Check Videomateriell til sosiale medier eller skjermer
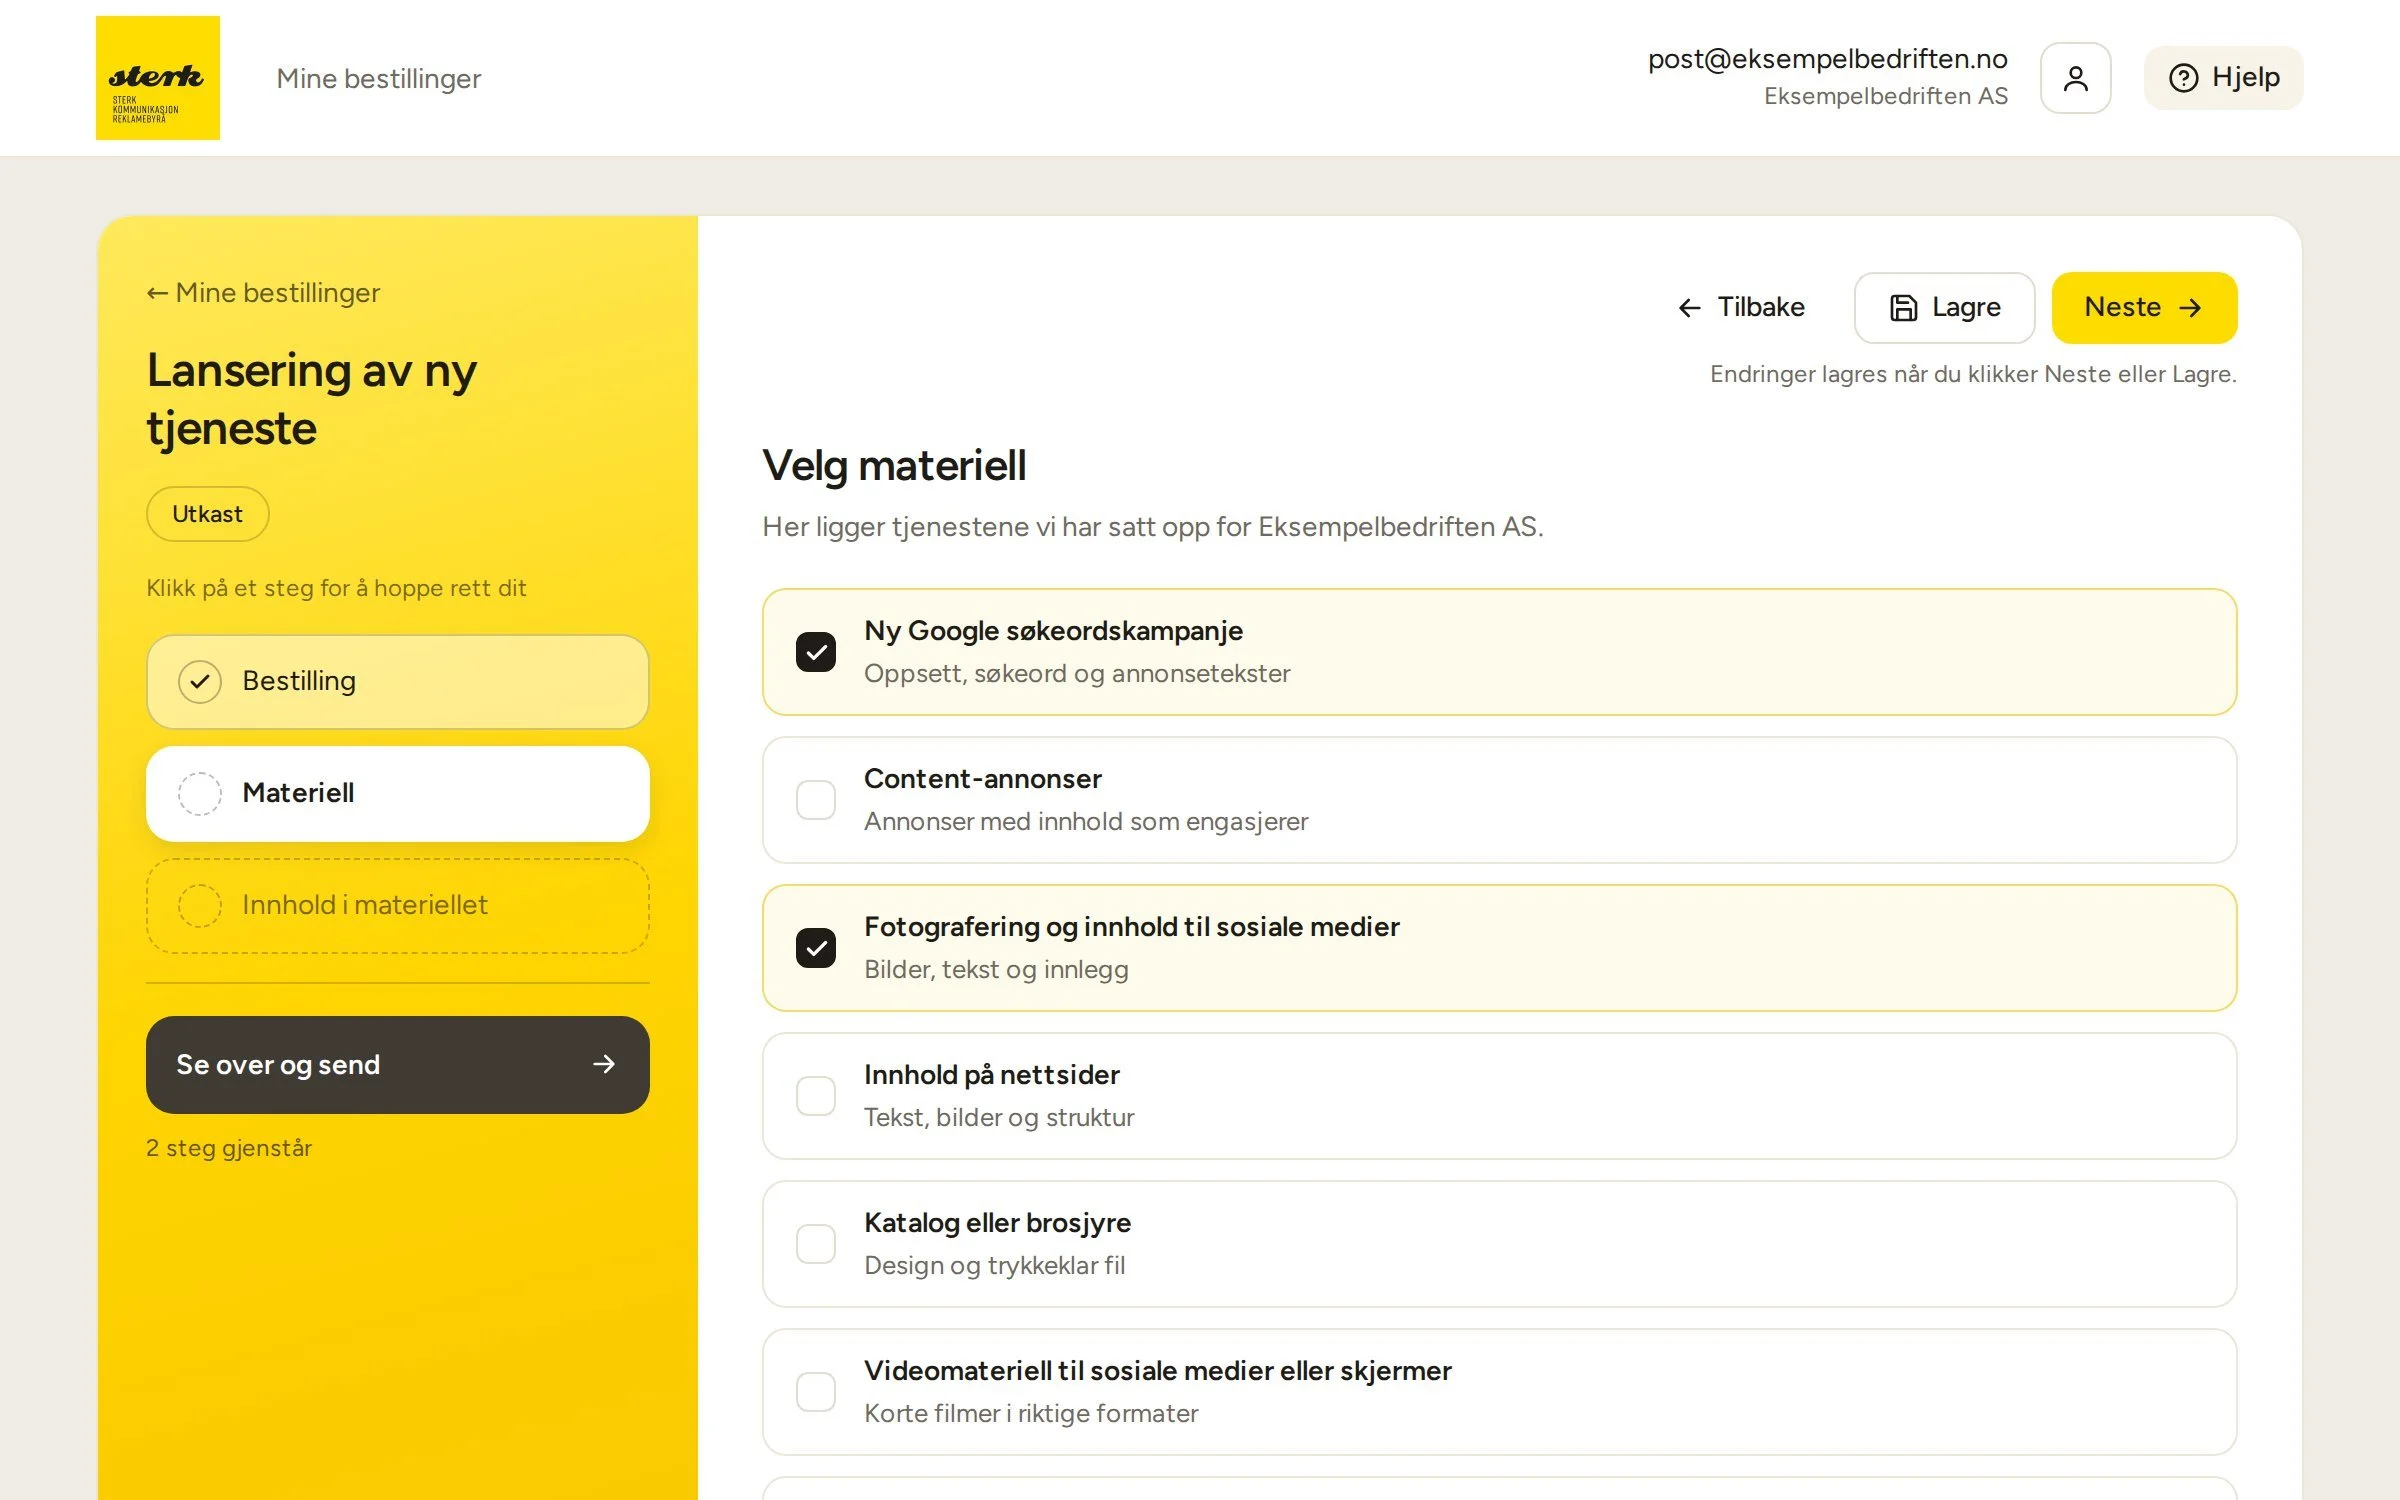Screen dimensions: 2400x1500 point(816,1392)
